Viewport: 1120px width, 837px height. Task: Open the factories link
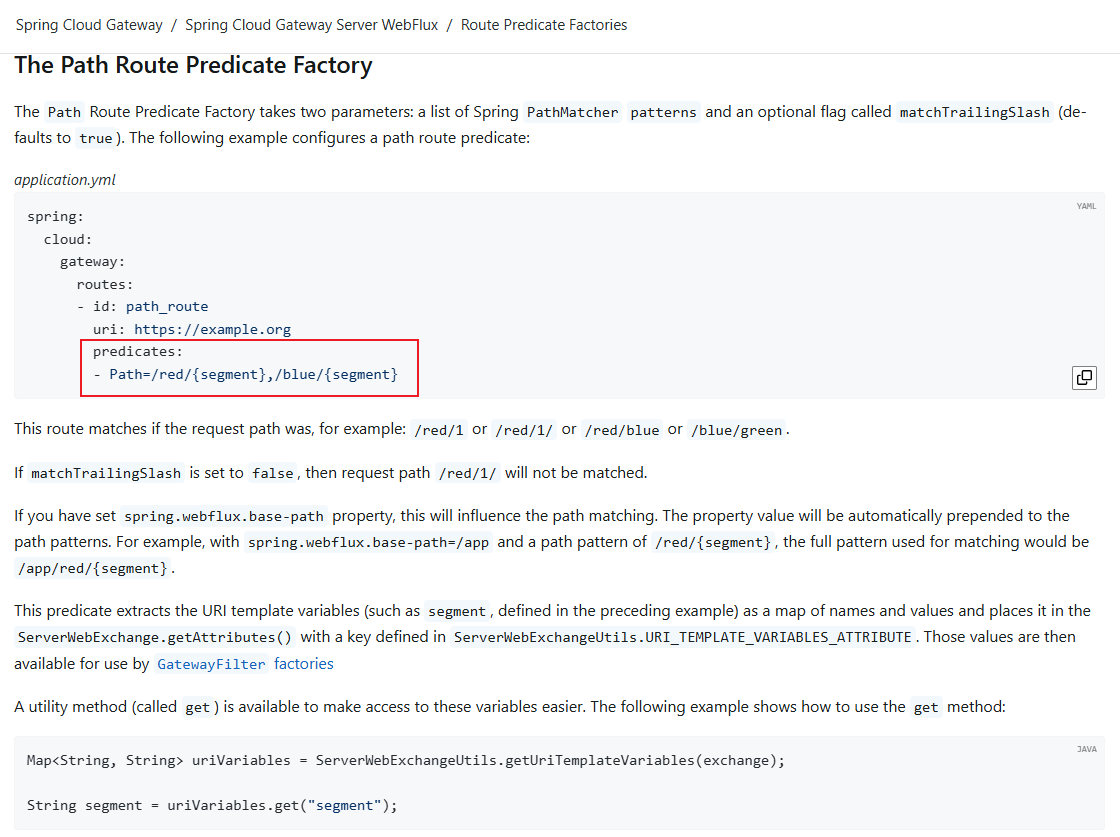click(x=304, y=663)
